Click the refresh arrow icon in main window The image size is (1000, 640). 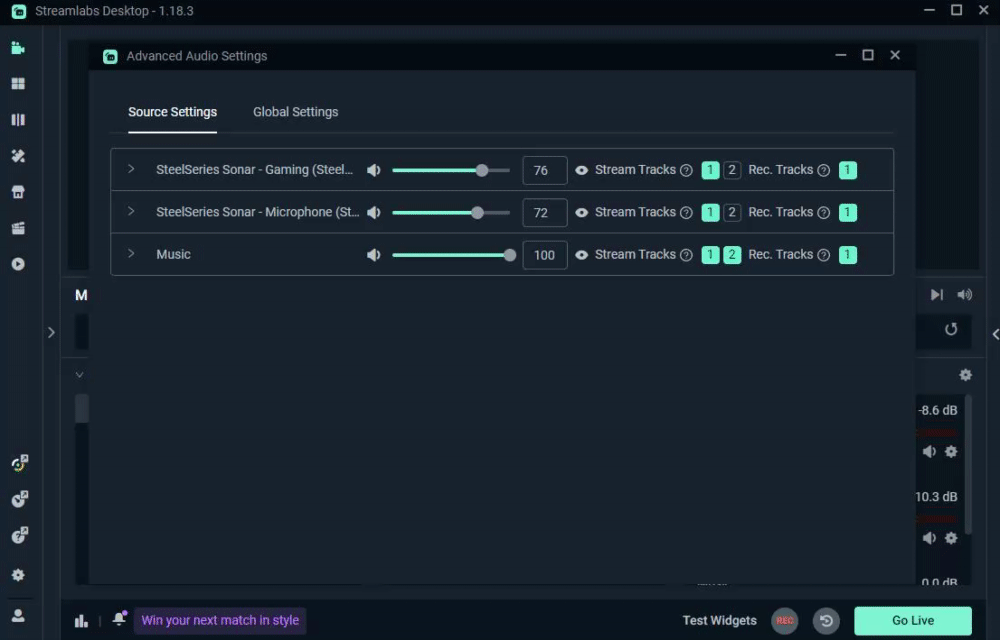coord(951,329)
